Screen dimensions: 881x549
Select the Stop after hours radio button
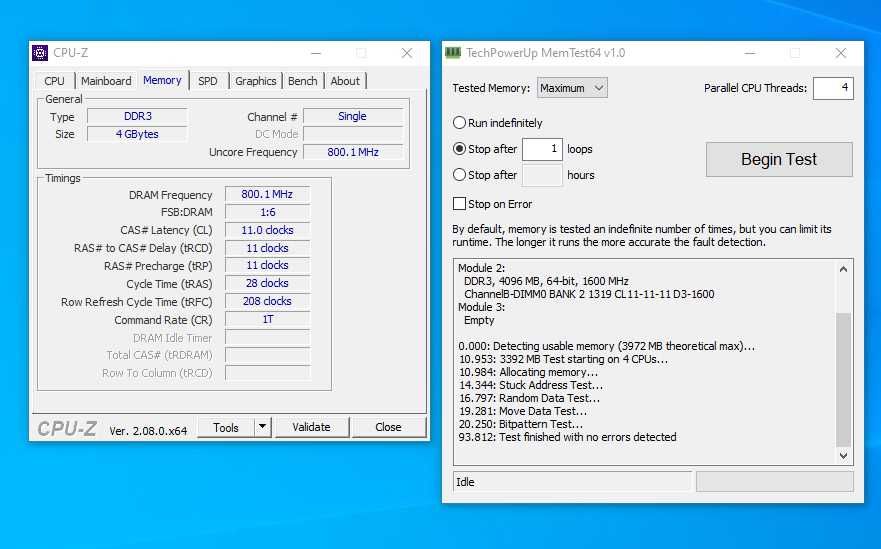pyautogui.click(x=460, y=175)
